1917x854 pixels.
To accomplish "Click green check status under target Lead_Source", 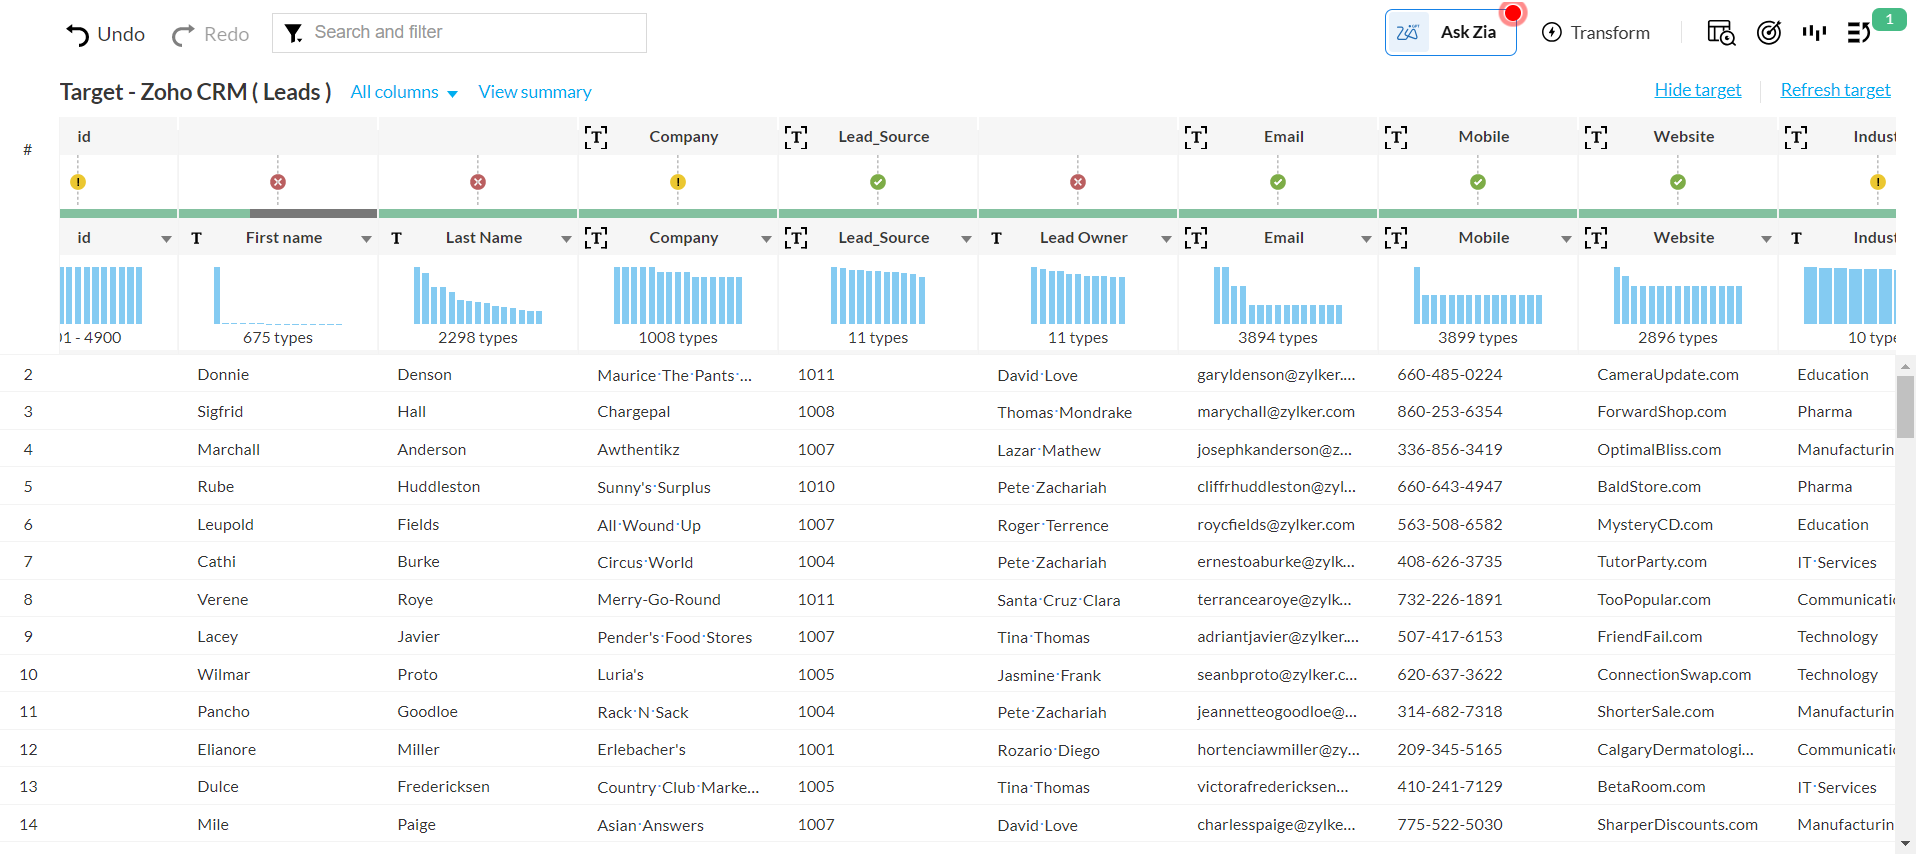I will pos(878,182).
